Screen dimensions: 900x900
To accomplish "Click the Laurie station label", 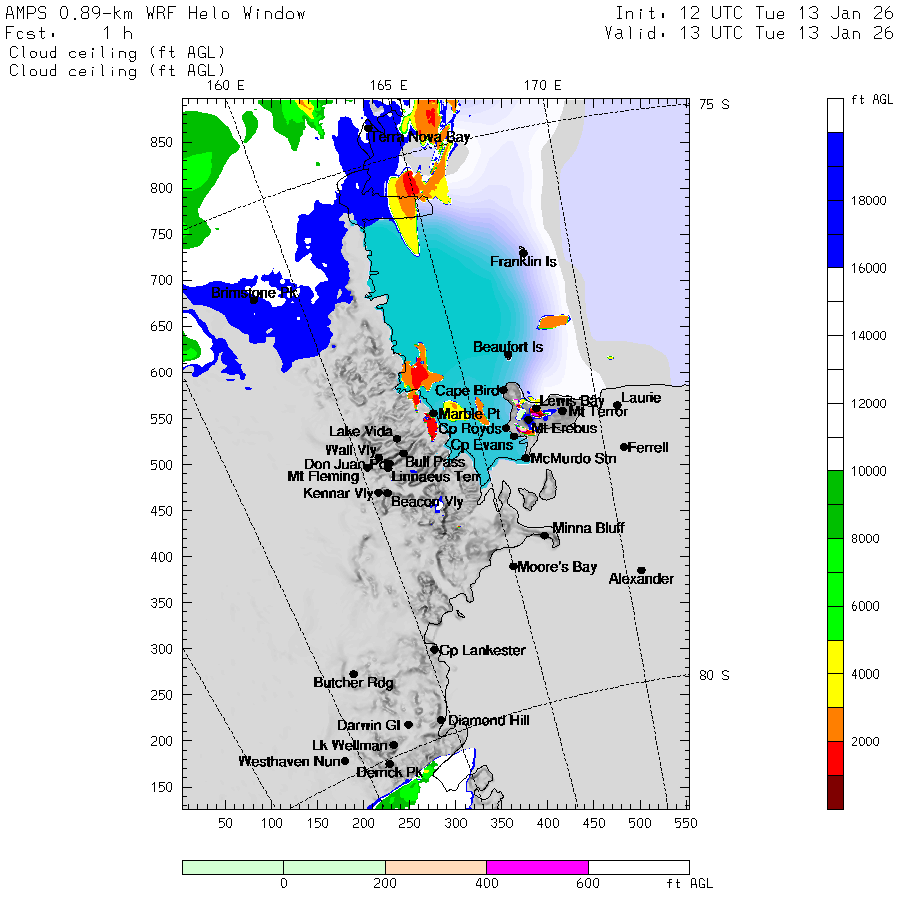I will coord(641,398).
